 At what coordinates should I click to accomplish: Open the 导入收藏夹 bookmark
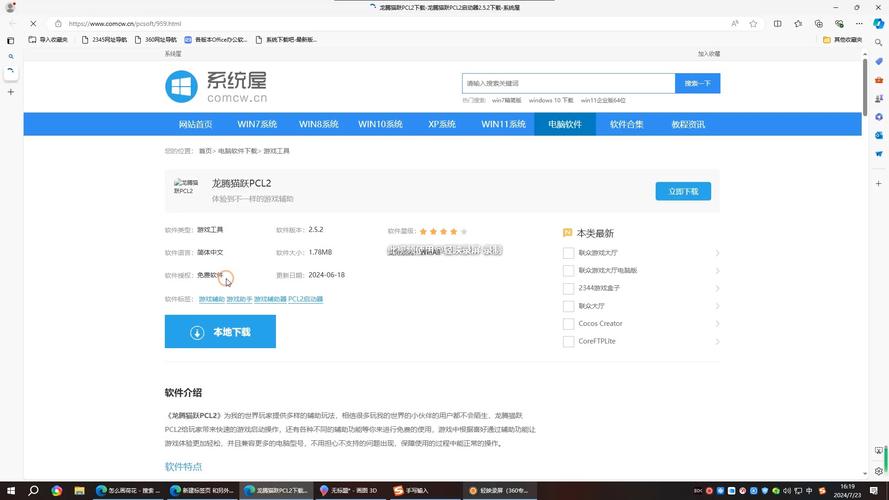tap(48, 40)
